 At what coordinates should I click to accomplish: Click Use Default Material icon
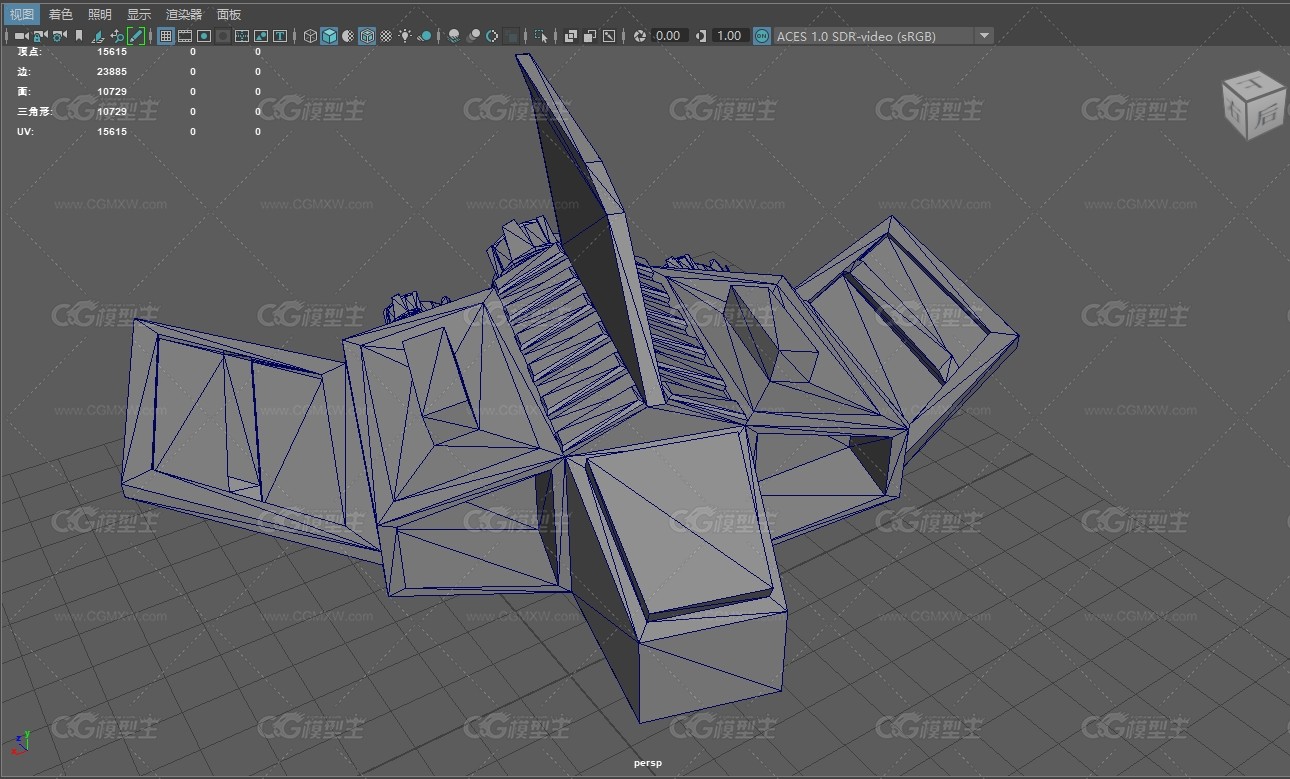[x=348, y=36]
